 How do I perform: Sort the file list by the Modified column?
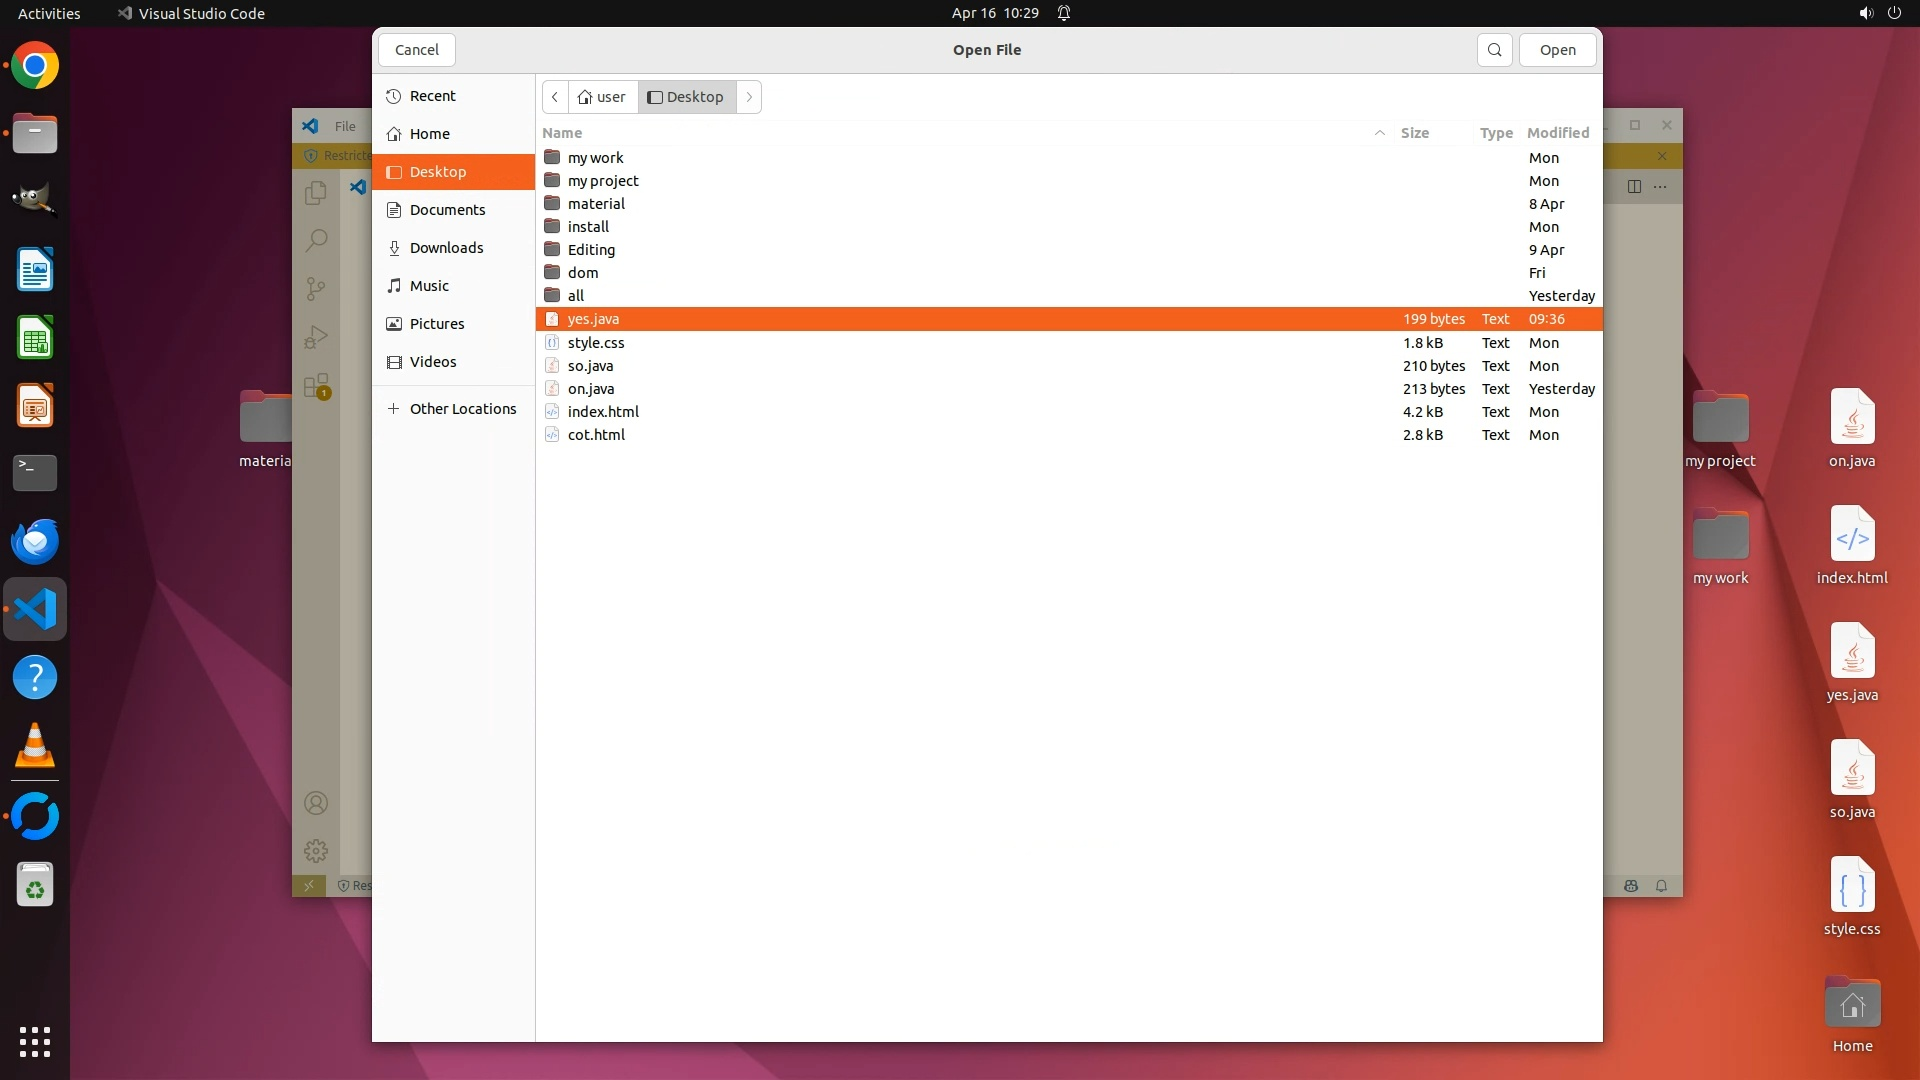coord(1557,133)
